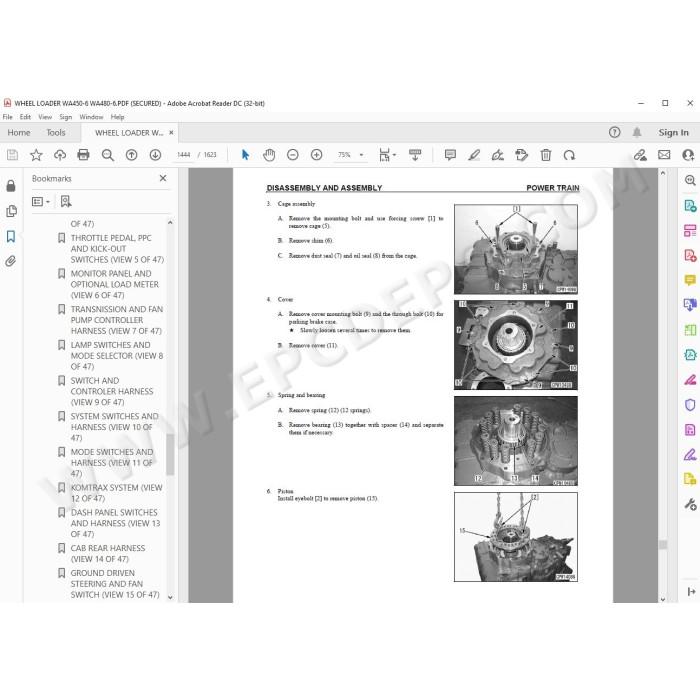
Task: Zoom in with the plus circle
Action: coord(317,155)
